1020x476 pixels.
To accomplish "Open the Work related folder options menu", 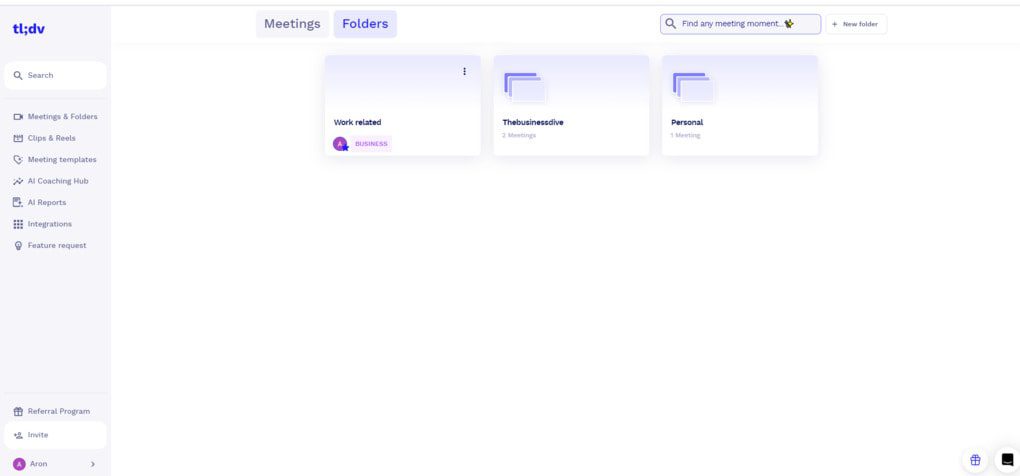I will 464,71.
